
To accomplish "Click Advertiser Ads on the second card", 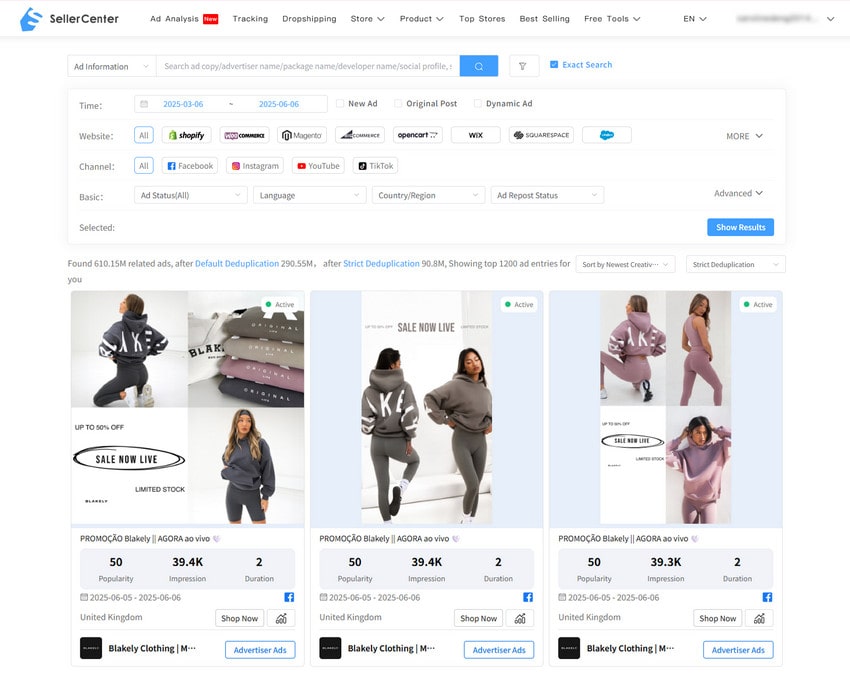I will (498, 650).
